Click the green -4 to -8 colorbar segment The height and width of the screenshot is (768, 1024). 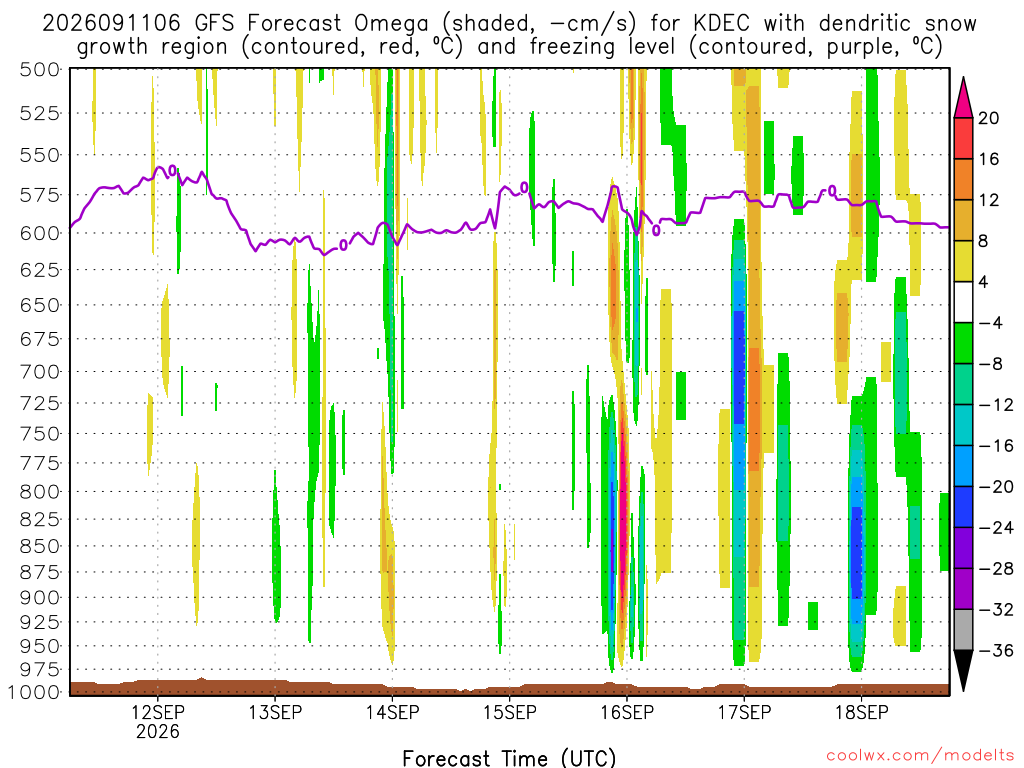click(963, 344)
